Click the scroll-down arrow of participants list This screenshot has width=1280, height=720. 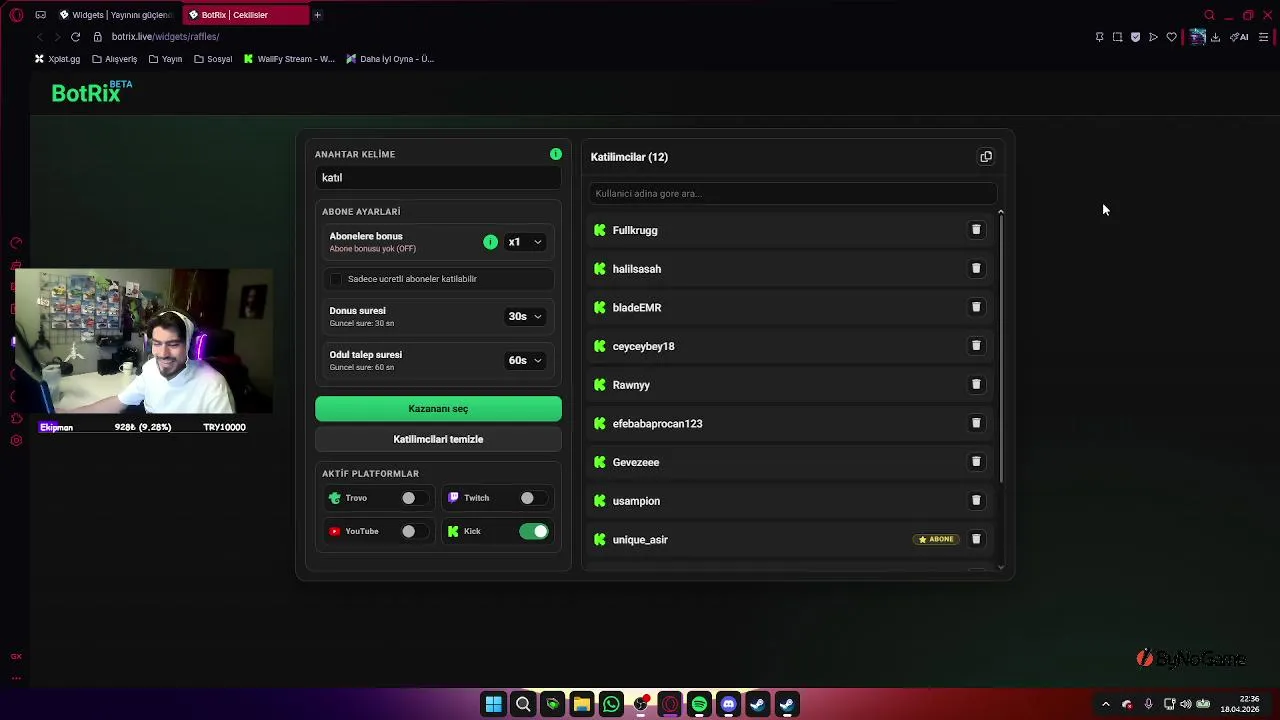(x=1000, y=568)
